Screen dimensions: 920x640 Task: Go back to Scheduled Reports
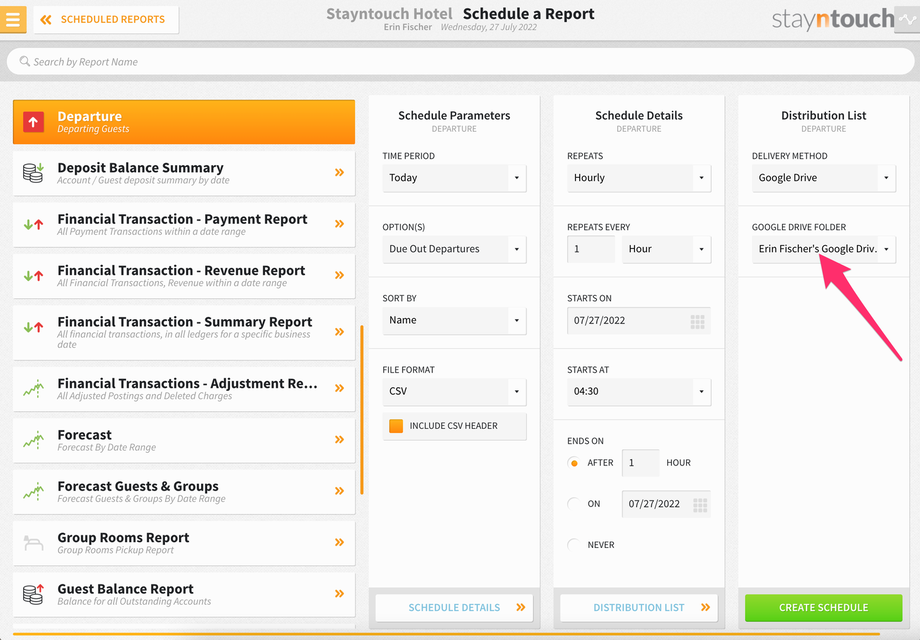click(x=106, y=19)
